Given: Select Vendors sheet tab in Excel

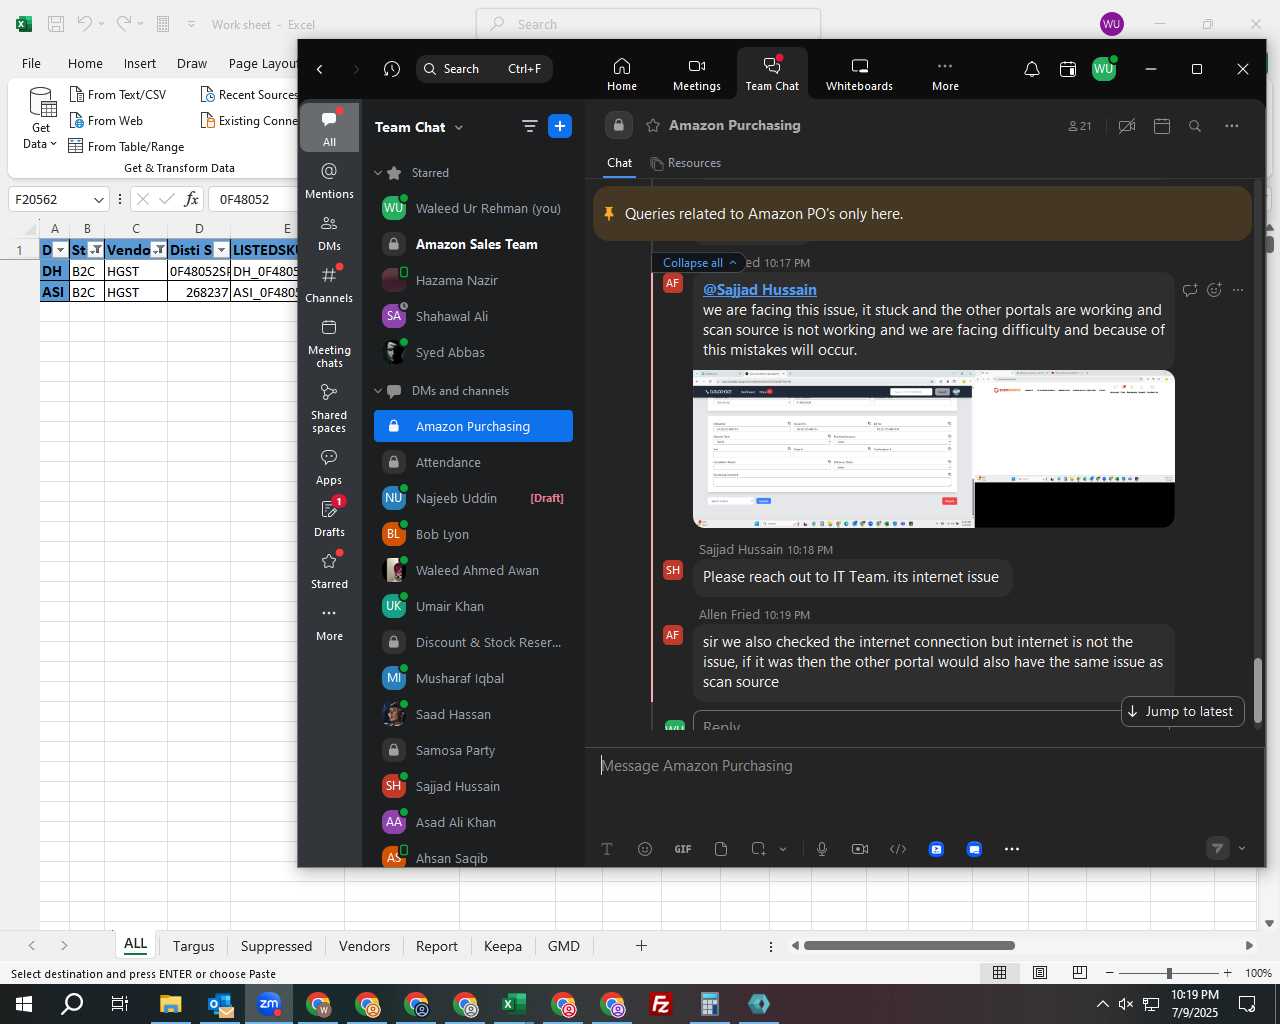Looking at the screenshot, I should tap(364, 946).
